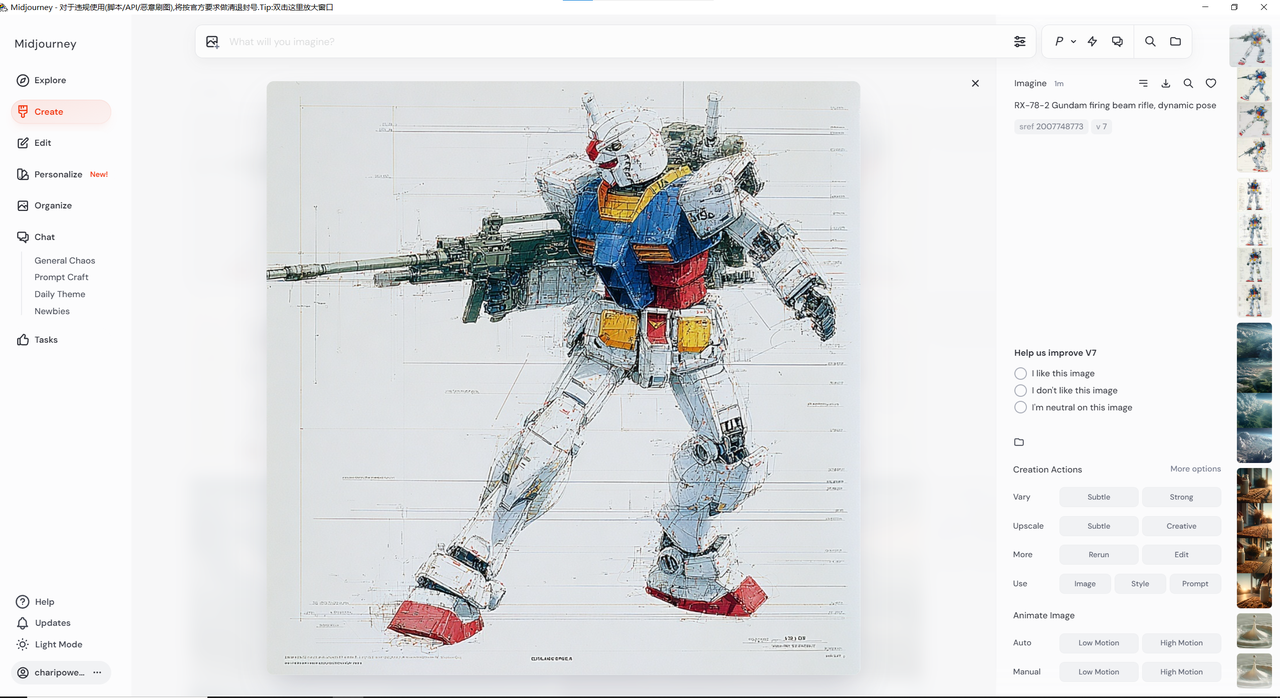Click the 'Imagine' job type label

(1030, 84)
